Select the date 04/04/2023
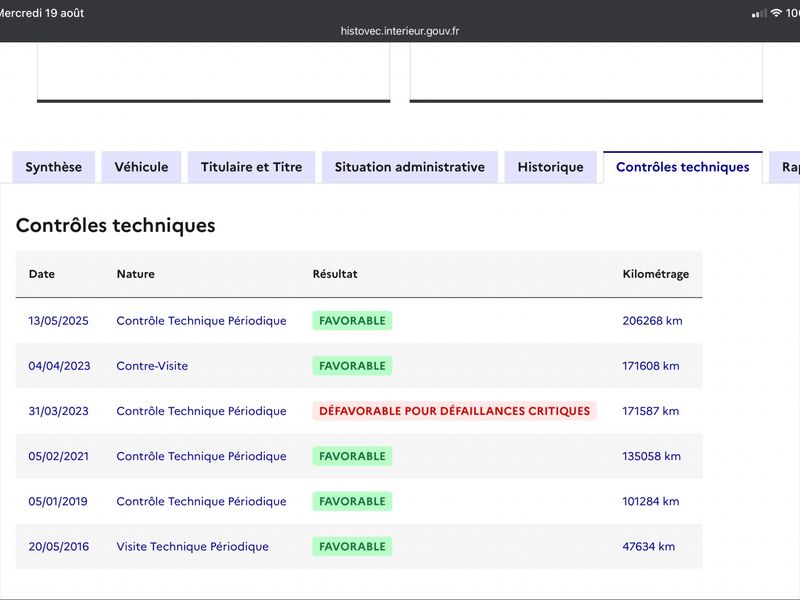Viewport: 800px width, 600px height. (x=59, y=366)
